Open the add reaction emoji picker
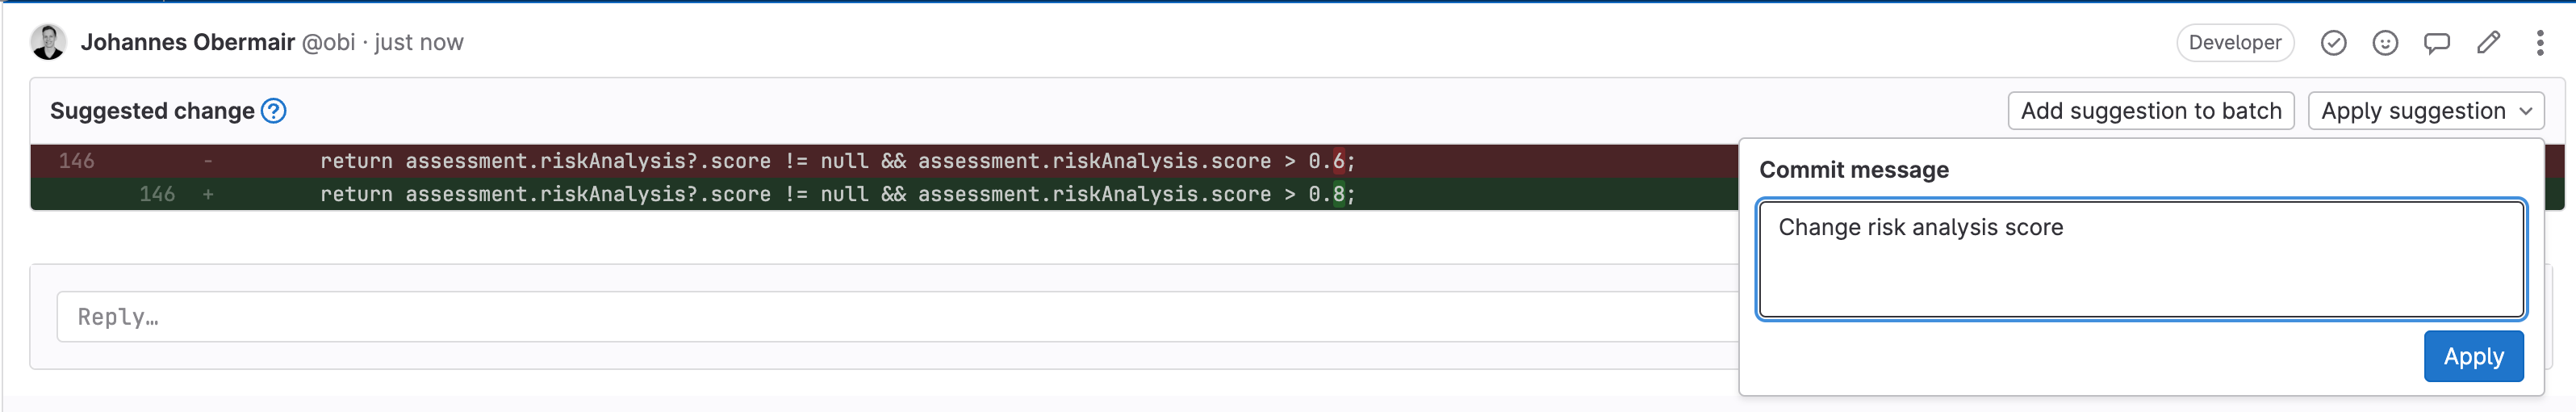The image size is (2576, 412). pos(2385,43)
